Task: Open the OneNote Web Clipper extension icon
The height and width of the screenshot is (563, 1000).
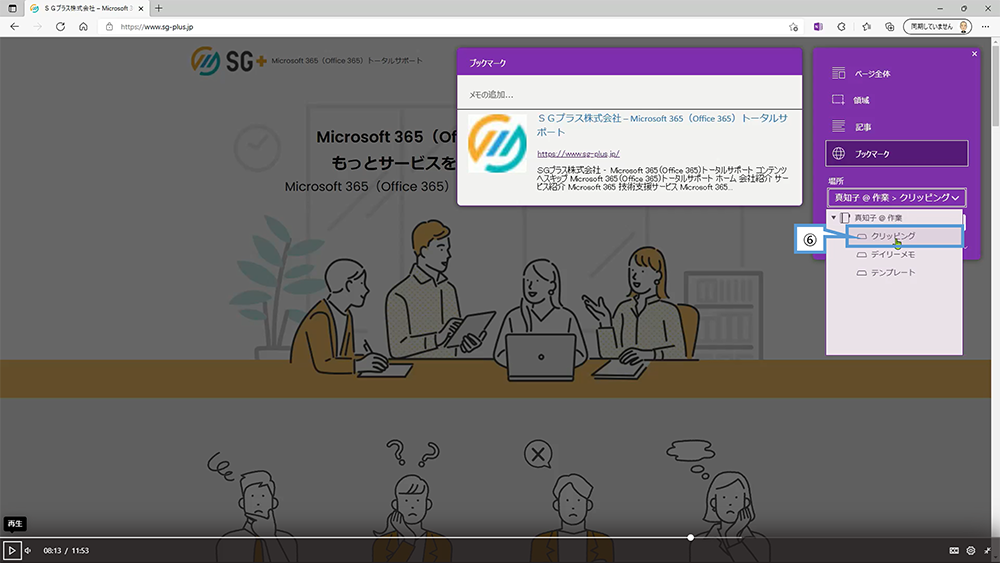Action: point(818,27)
